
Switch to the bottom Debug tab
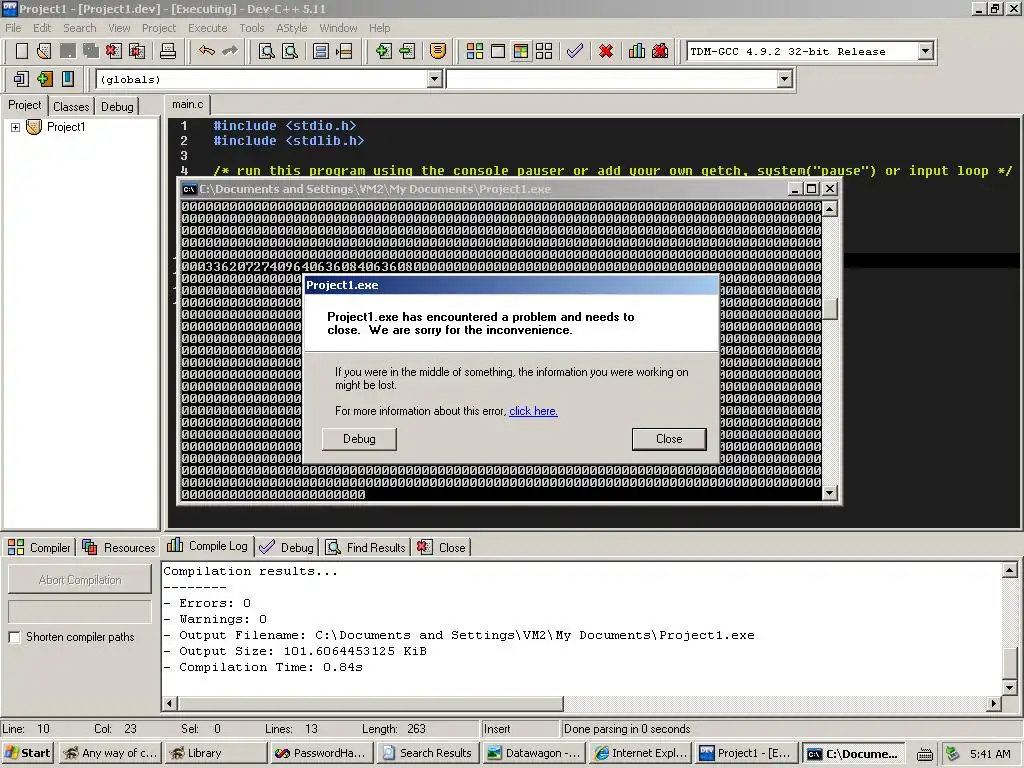click(x=287, y=547)
